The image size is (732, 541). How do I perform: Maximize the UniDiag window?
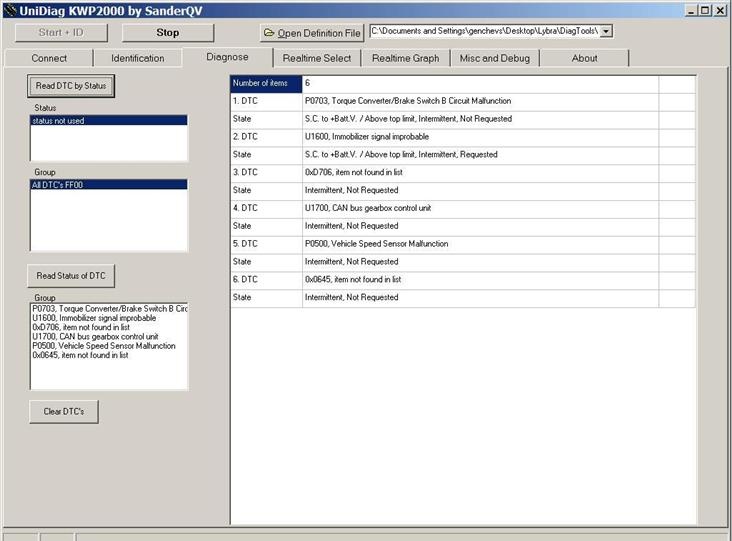tap(705, 10)
